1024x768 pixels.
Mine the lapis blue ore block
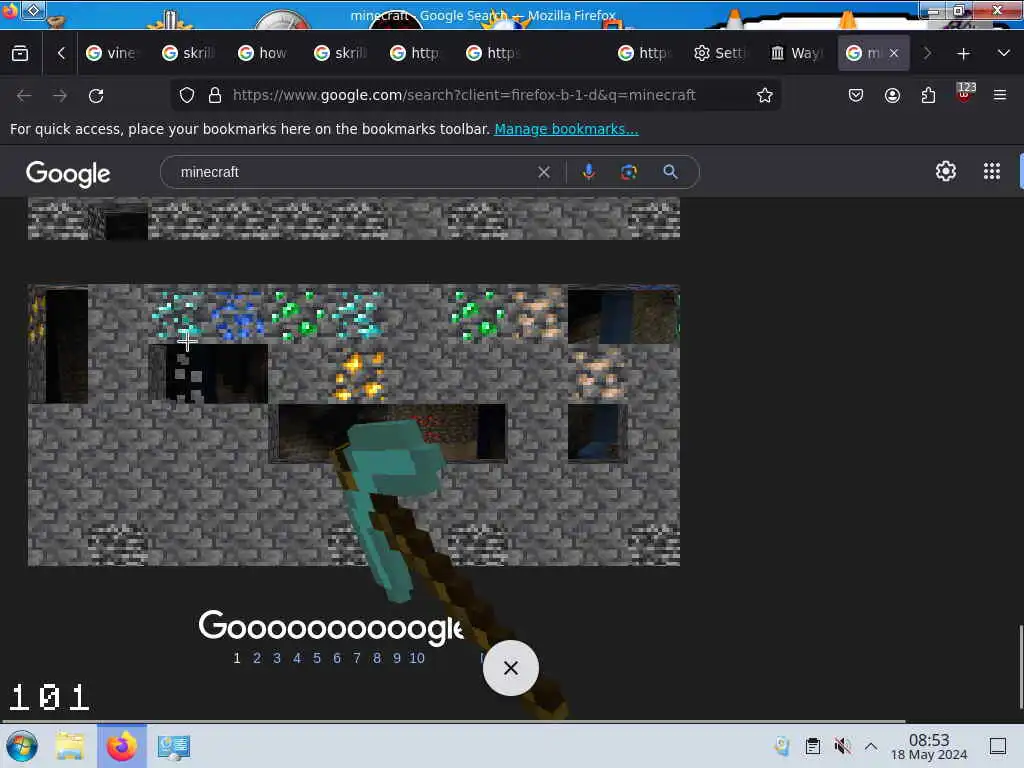(237, 314)
